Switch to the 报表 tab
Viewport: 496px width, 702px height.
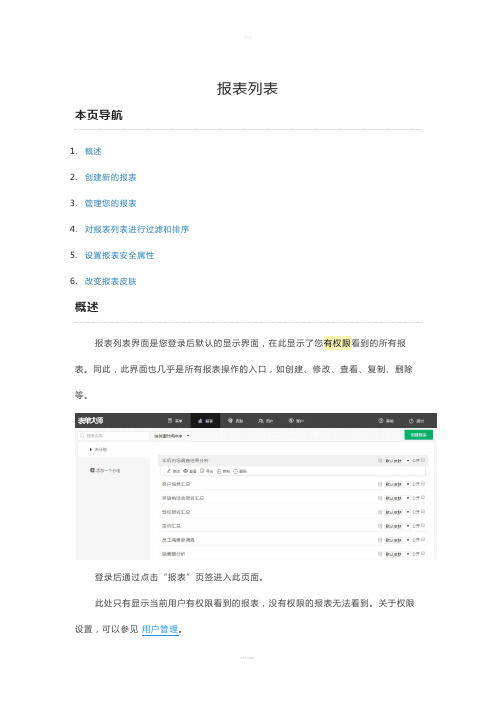[x=205, y=420]
